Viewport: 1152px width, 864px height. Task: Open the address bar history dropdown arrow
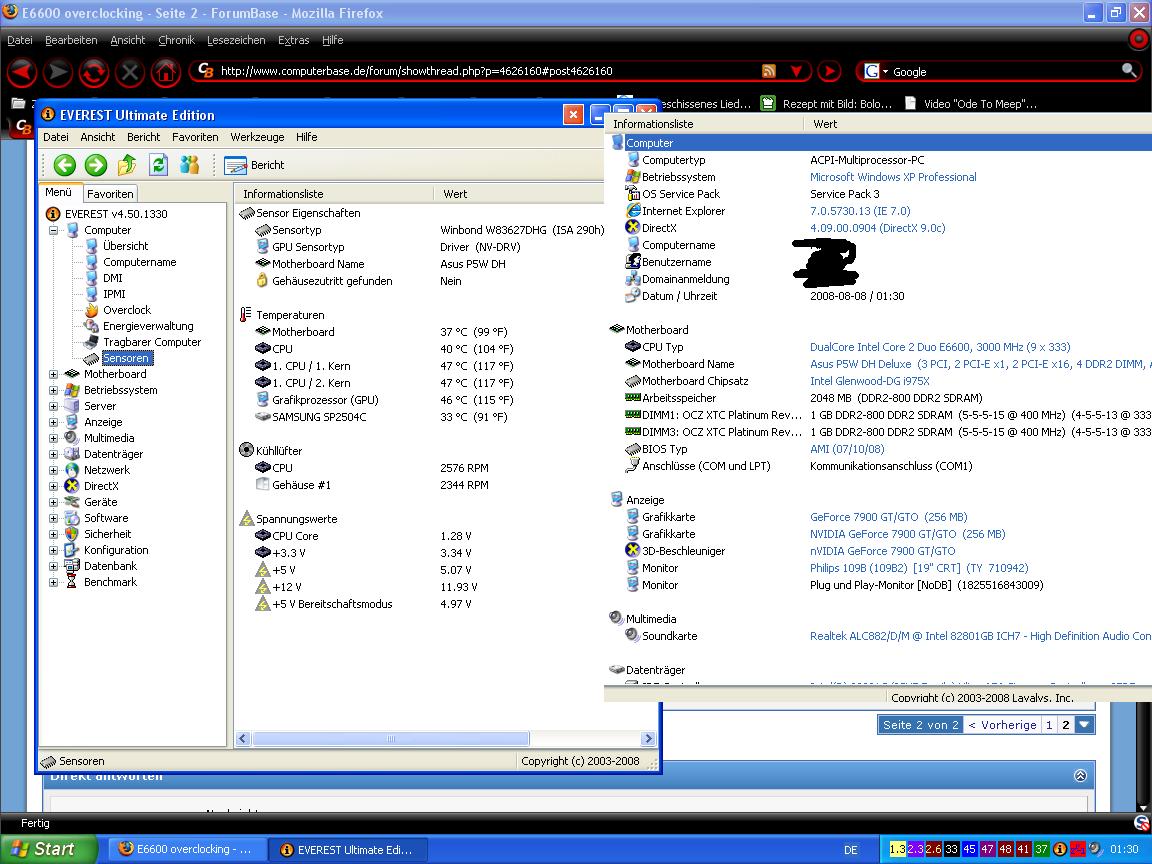[796, 71]
